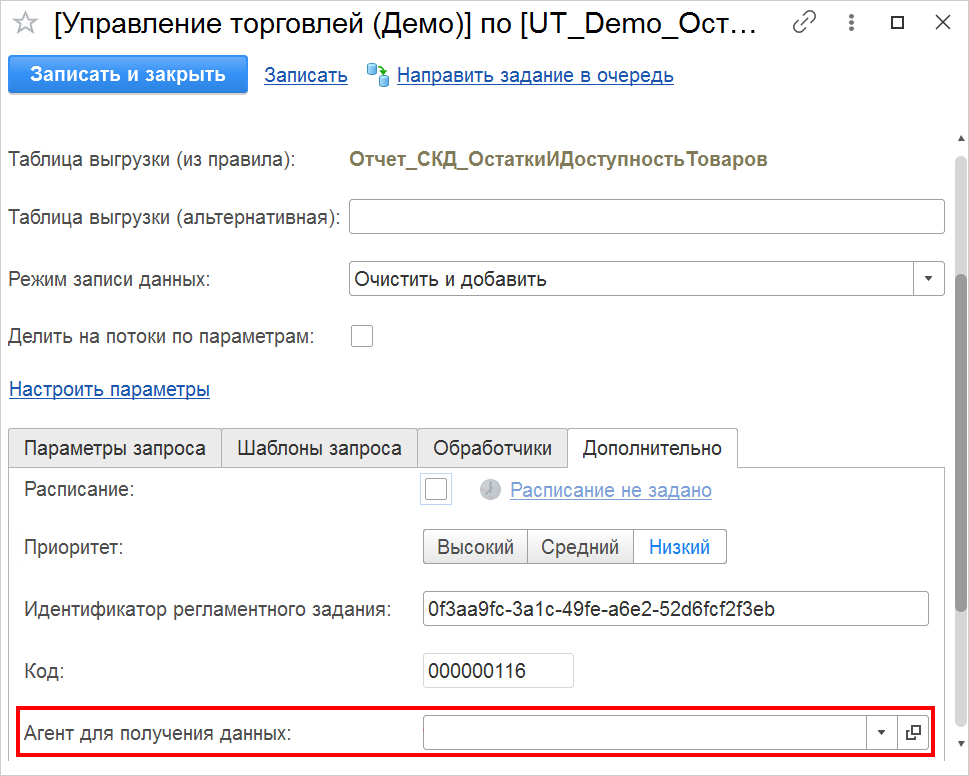Screen dimensions: 969x776
Task: Copy link with chain icon
Action: point(804,22)
